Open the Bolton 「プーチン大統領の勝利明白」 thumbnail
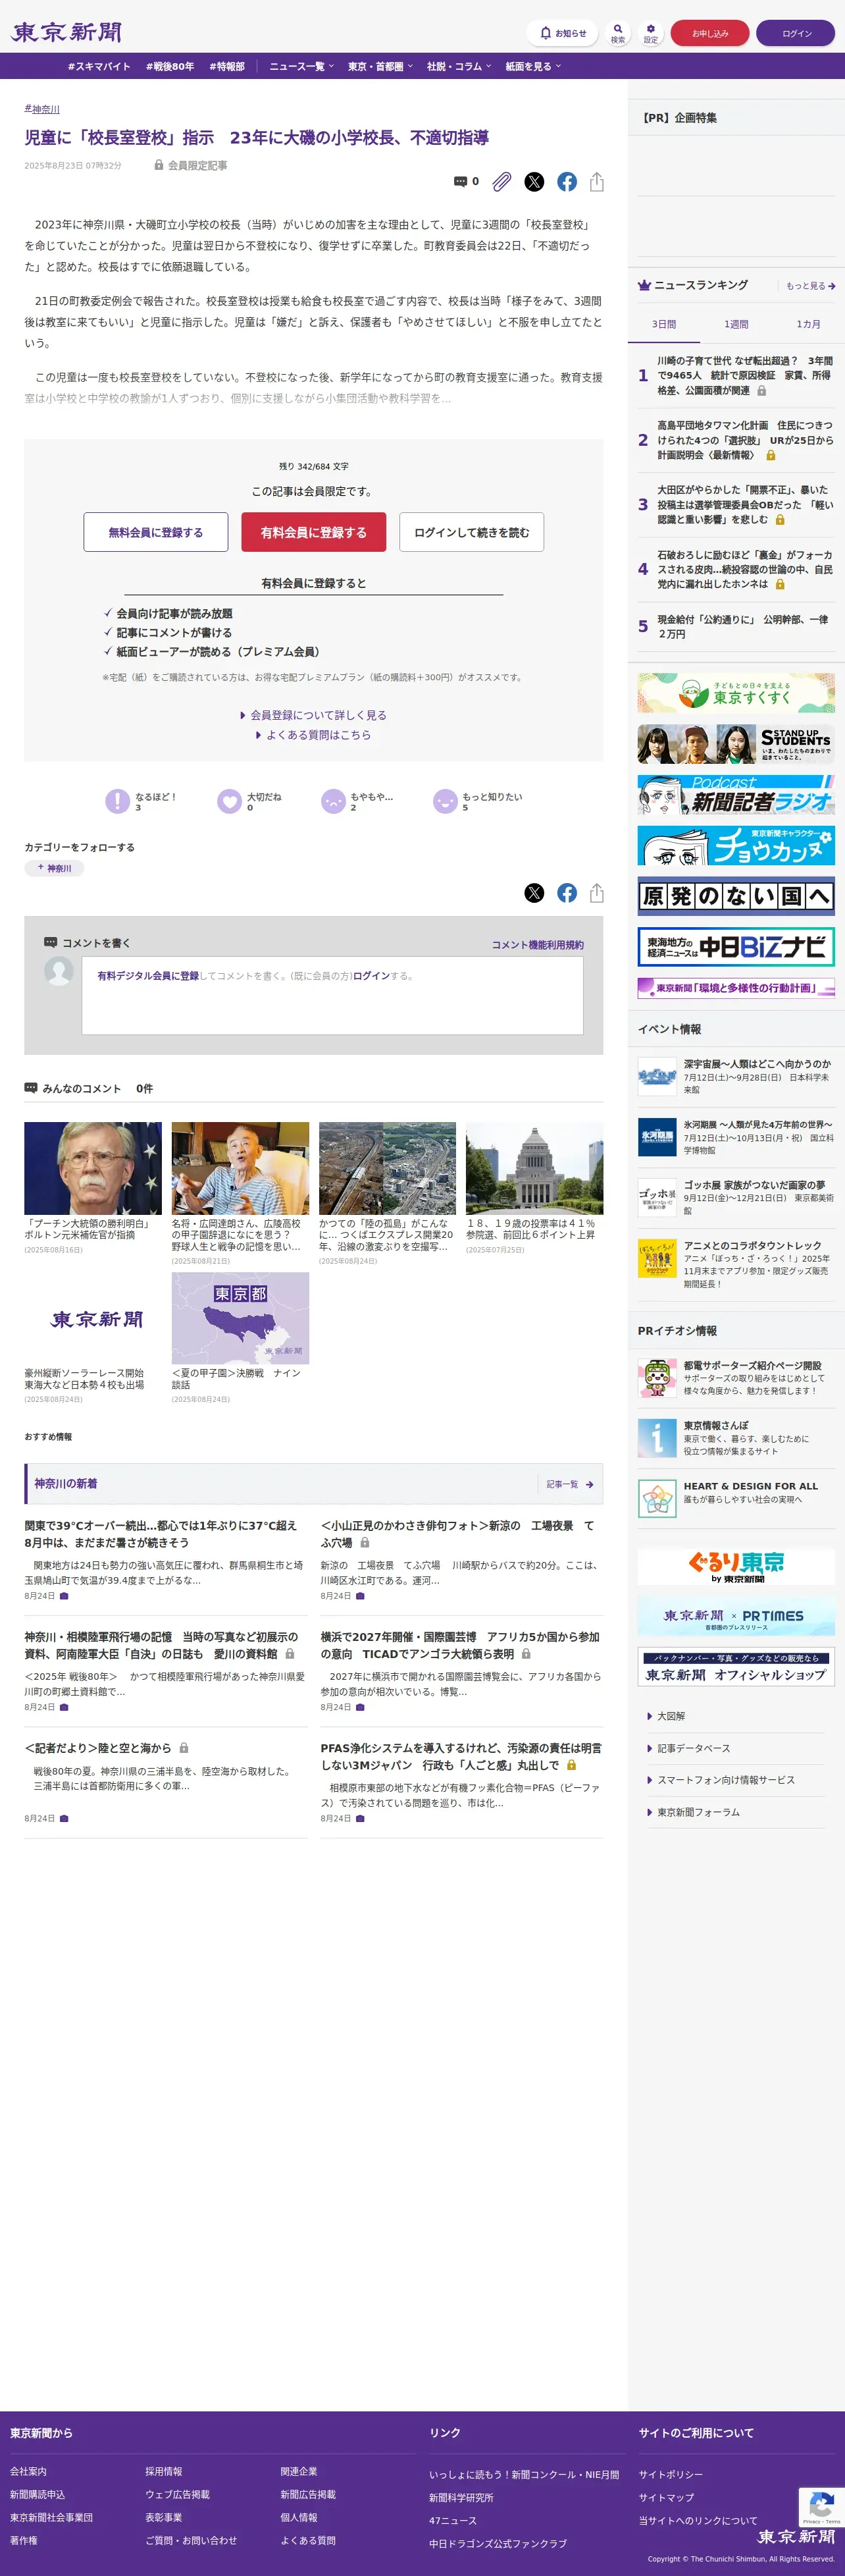Viewport: 845px width, 2576px height. (93, 1168)
